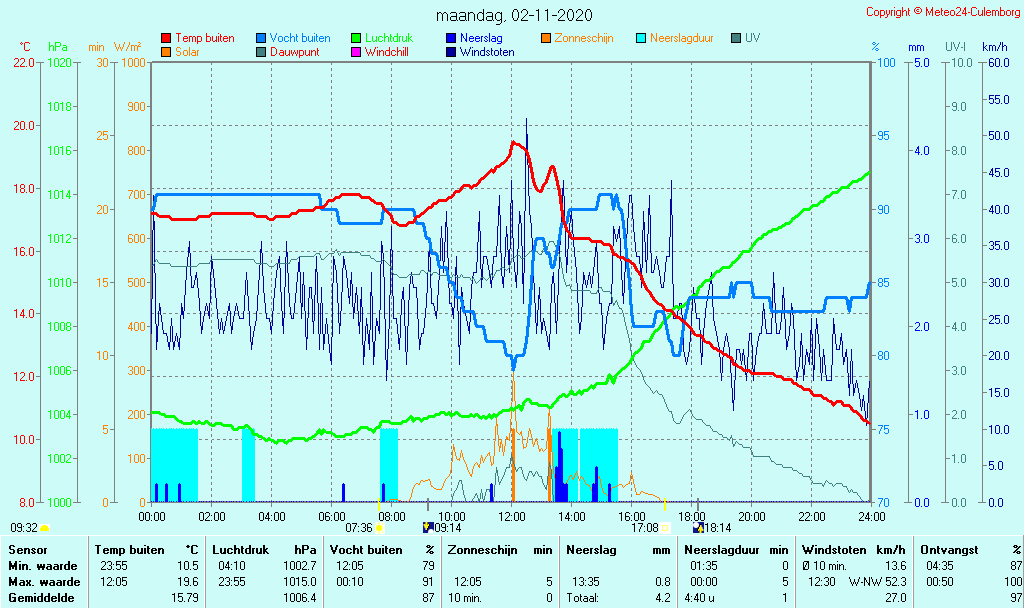This screenshot has width=1026, height=608.
Task: Click the moonrise icon beside 18:14
Action: click(698, 527)
